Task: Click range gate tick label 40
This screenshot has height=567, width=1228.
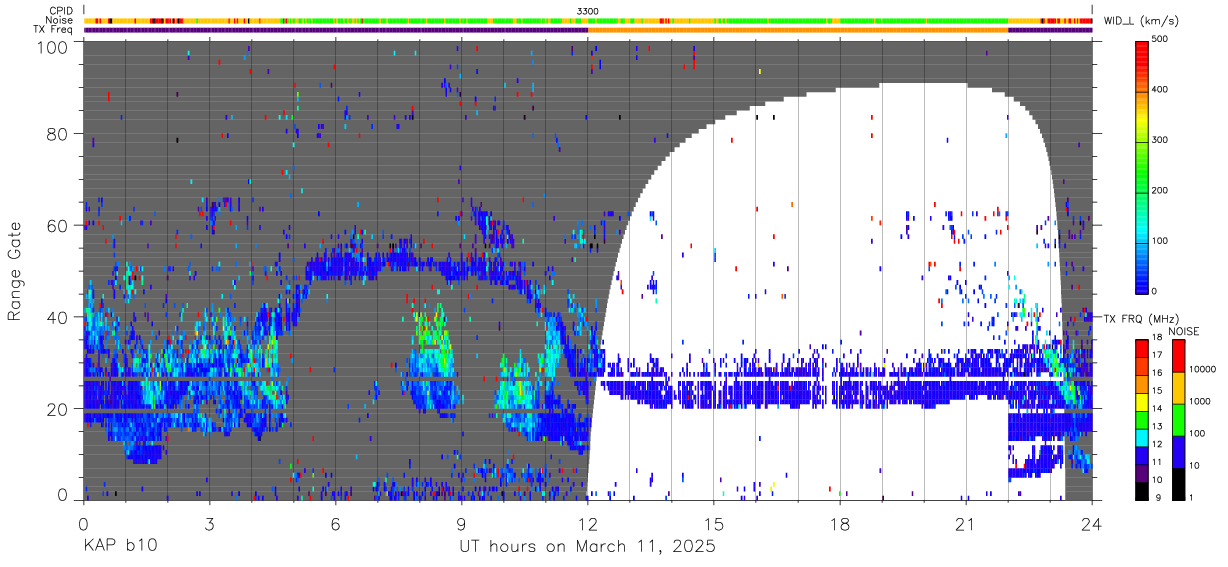Action: (x=58, y=317)
